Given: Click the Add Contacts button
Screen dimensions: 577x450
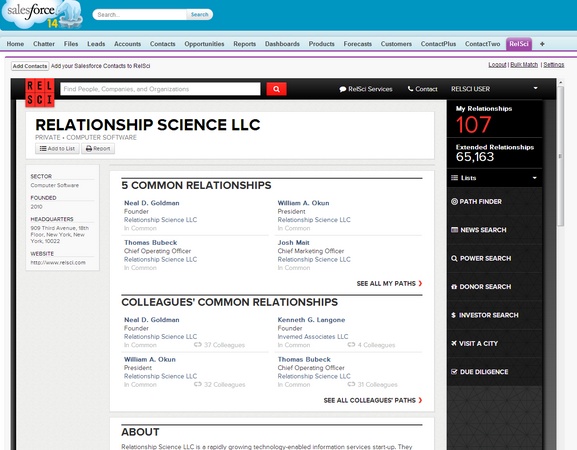Looking at the screenshot, I should coord(30,66).
